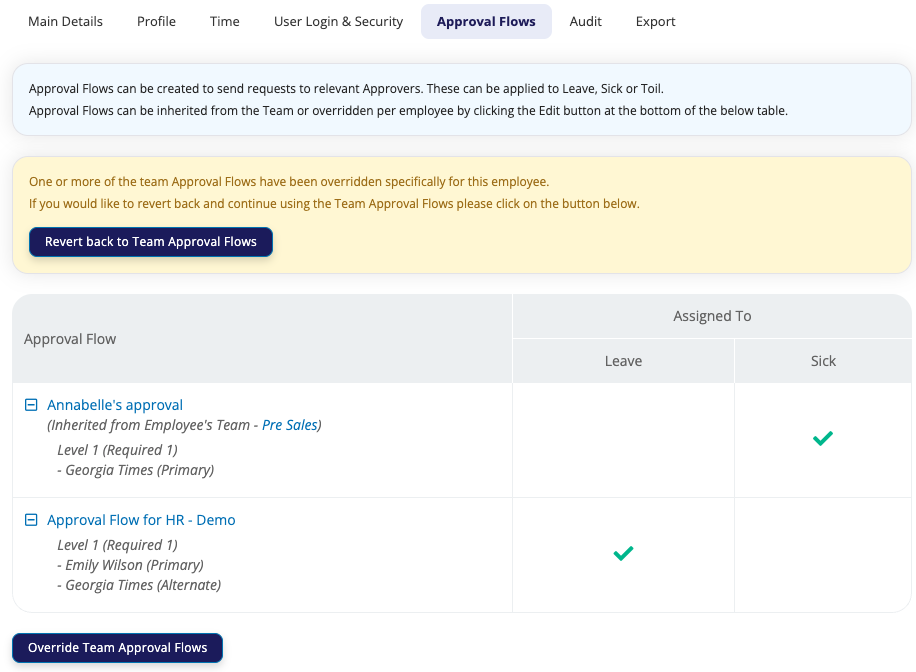This screenshot has width=916, height=672.
Task: Click Level 1 (Required 1) under HR - Demo
Action: tap(117, 545)
